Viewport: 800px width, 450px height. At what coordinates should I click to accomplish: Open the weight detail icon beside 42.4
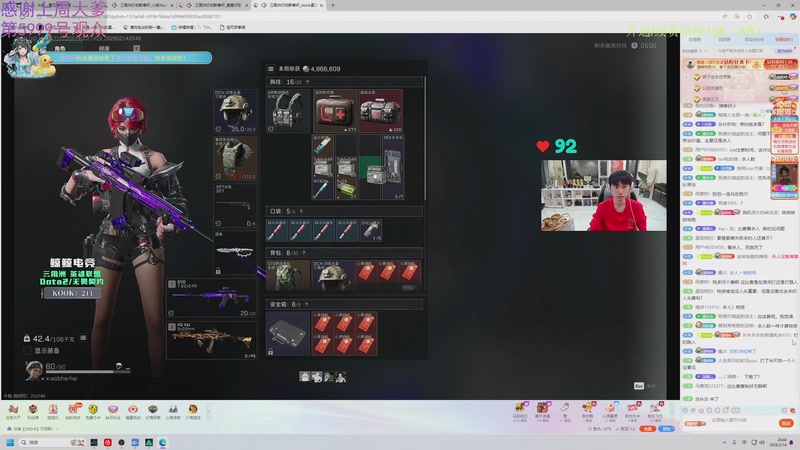[x=83, y=338]
